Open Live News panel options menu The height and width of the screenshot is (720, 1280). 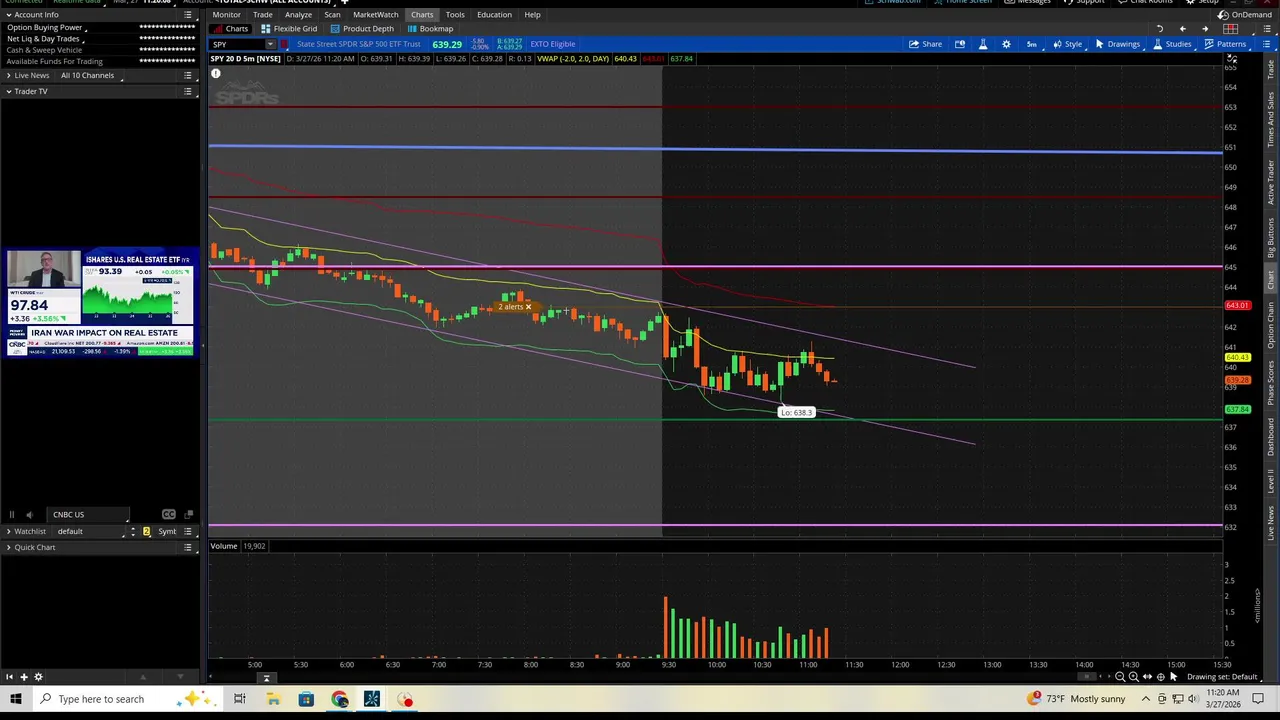pos(188,76)
